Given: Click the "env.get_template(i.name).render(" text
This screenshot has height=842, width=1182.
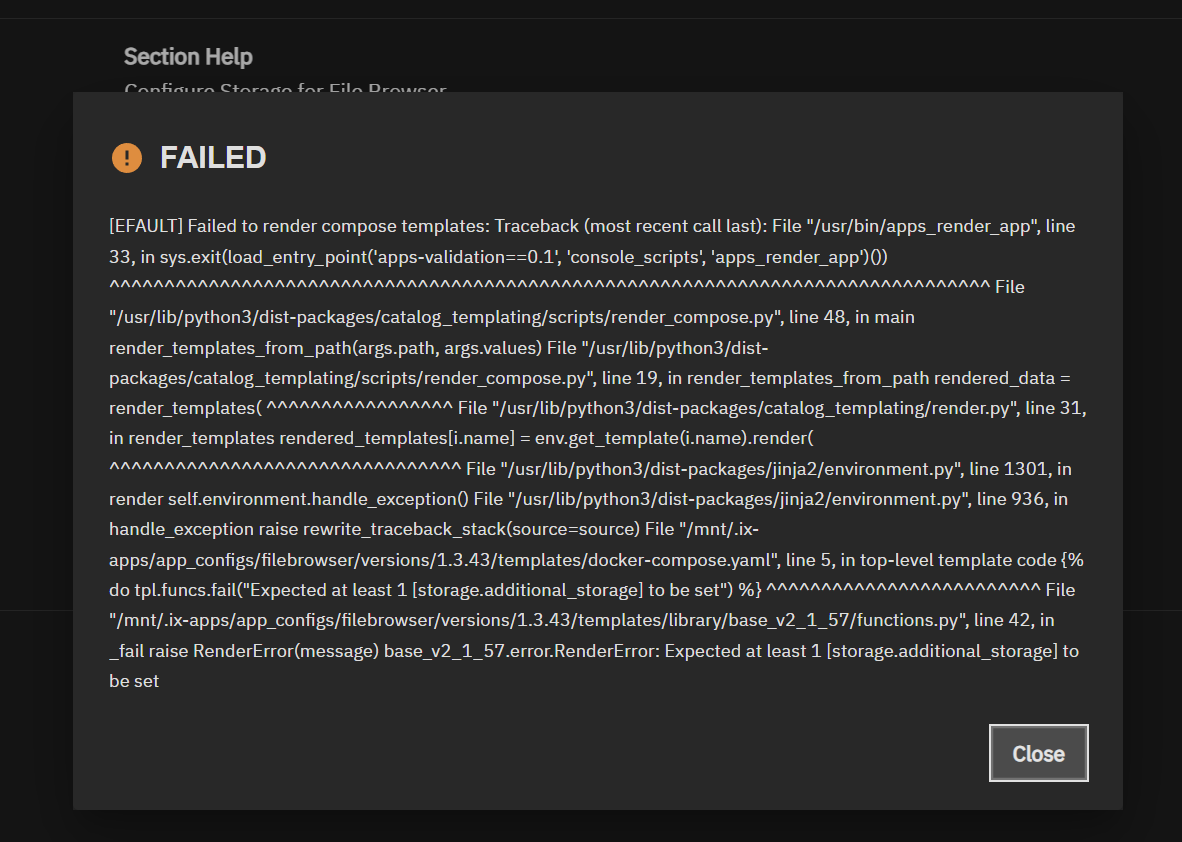Looking at the screenshot, I should (x=661, y=438).
